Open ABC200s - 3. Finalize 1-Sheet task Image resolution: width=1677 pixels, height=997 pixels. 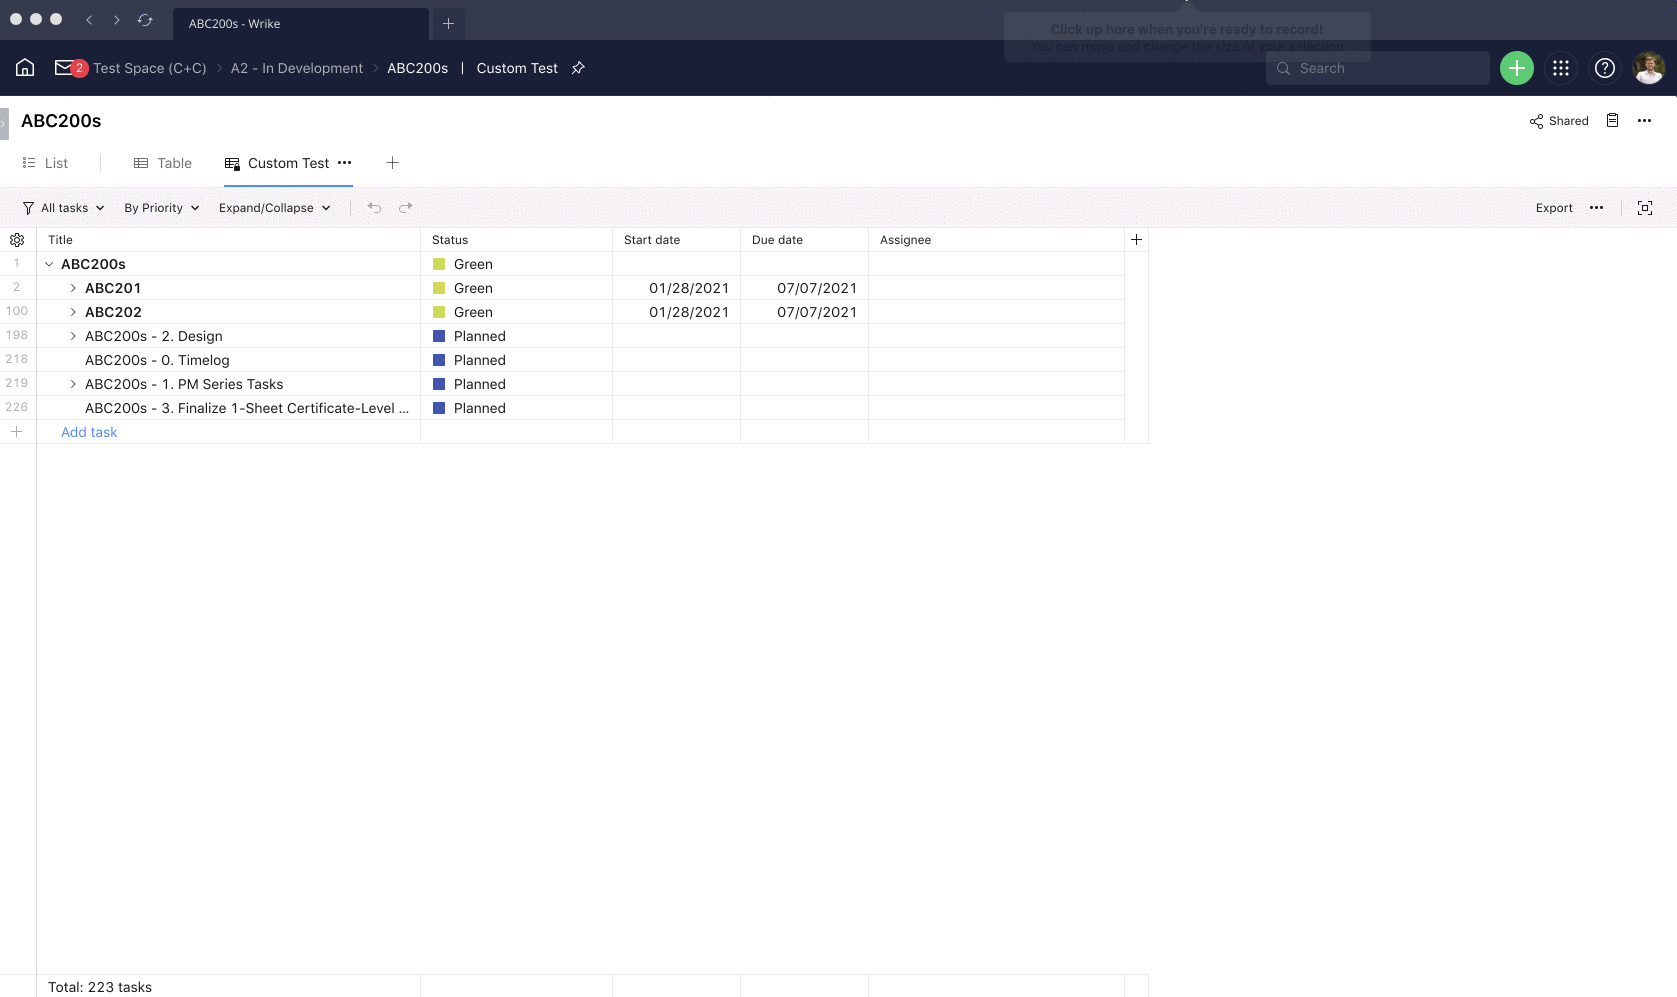tap(247, 408)
